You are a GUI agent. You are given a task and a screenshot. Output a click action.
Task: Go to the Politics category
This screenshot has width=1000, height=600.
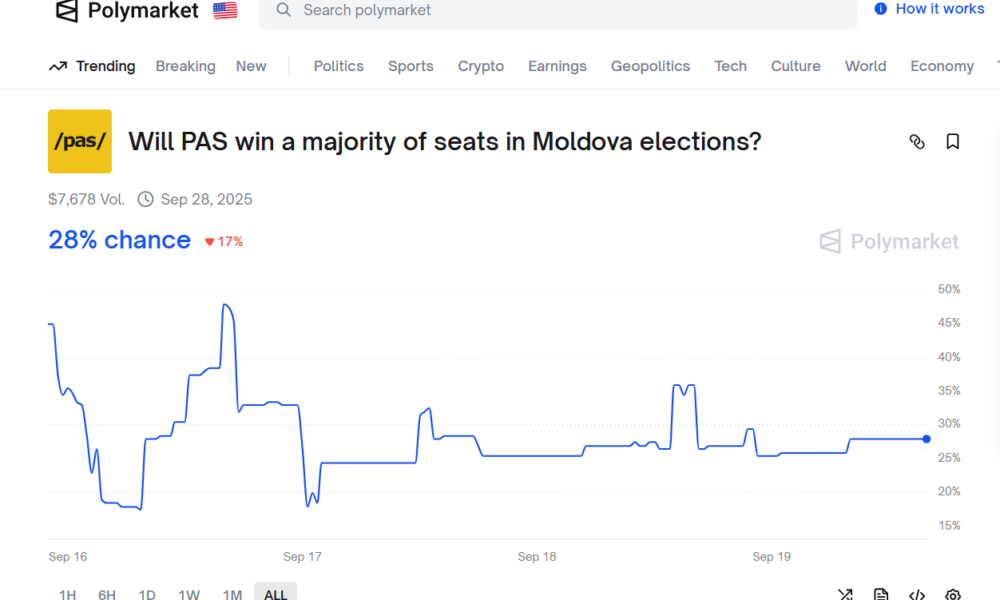[338, 66]
